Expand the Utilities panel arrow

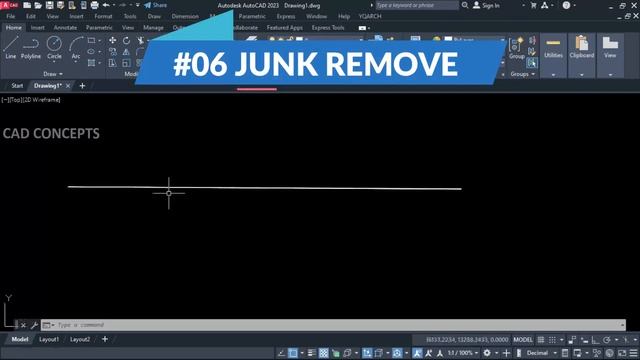coord(553,75)
